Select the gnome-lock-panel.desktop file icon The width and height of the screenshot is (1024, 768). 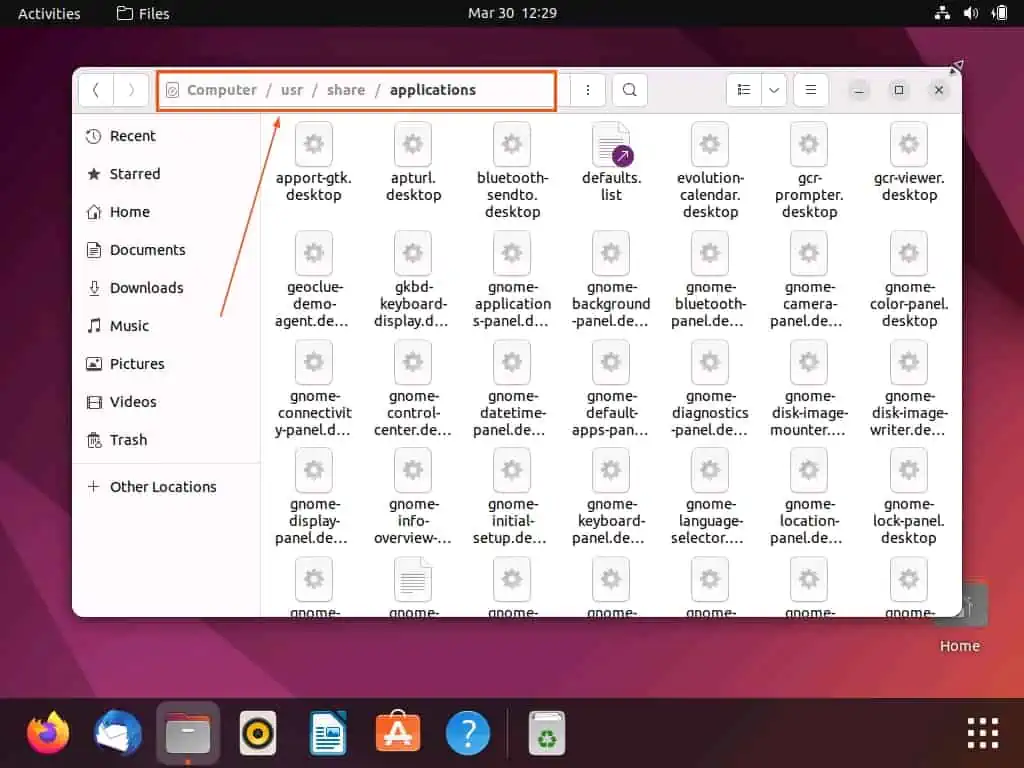pyautogui.click(x=908, y=470)
